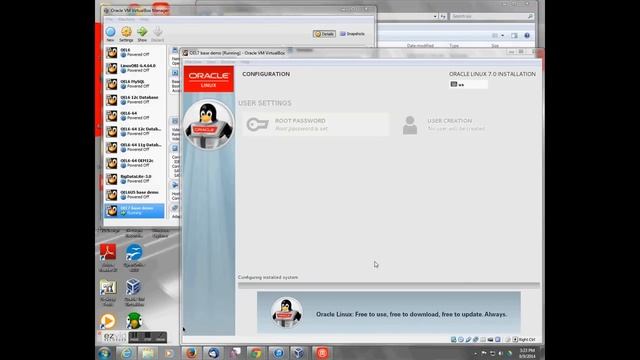The width and height of the screenshot is (640, 360).
Task: Switch to Details view in VirtualBox Manager
Action: 324,34
